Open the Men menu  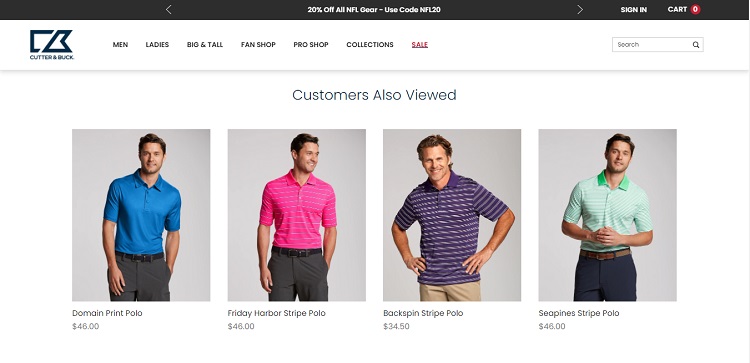(120, 44)
